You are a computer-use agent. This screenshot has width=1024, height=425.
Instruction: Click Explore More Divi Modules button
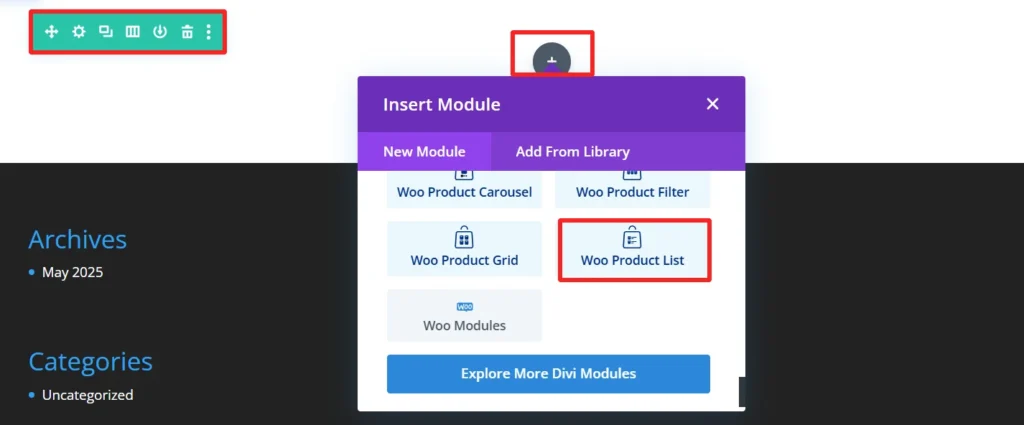pos(548,374)
